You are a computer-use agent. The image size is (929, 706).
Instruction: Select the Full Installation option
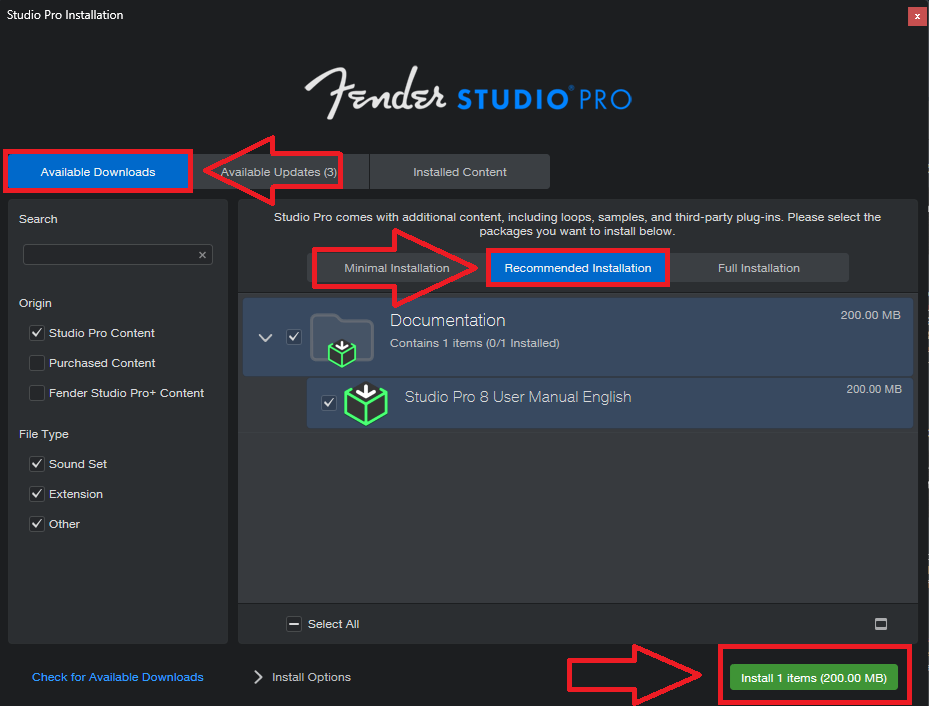click(x=758, y=268)
